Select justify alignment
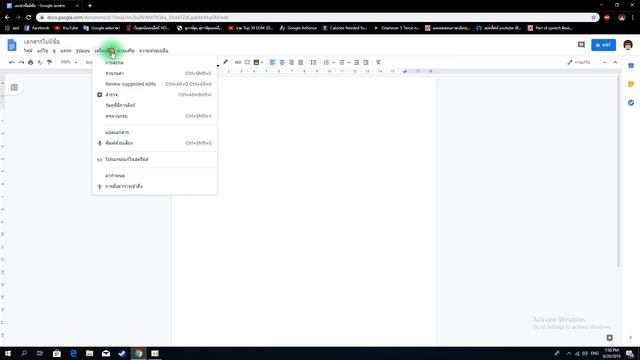The height and width of the screenshot is (360, 640). 301,62
